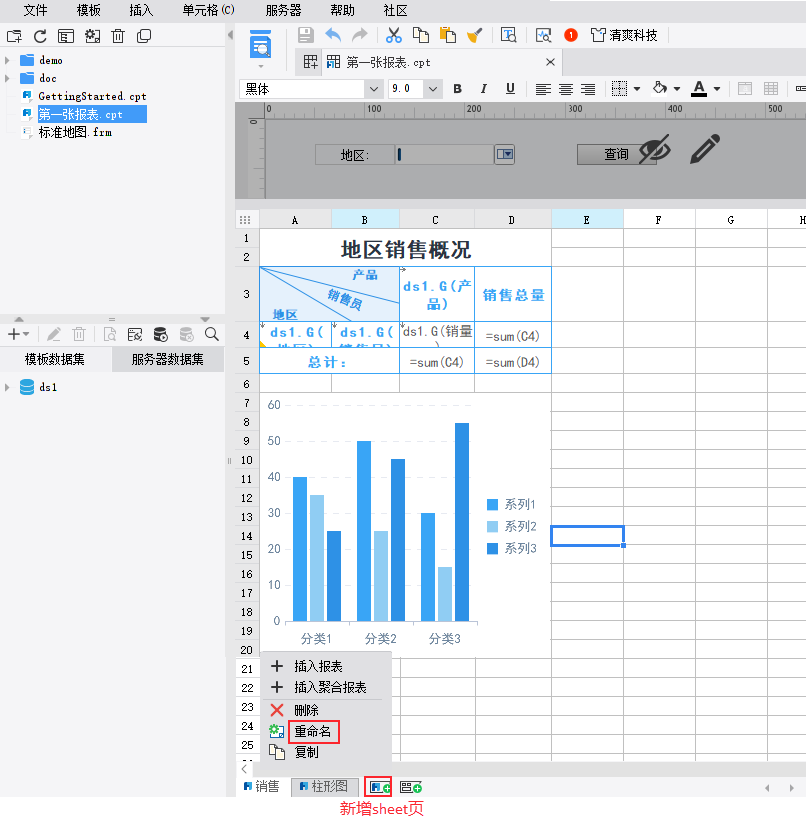Image resolution: width=806 pixels, height=826 pixels.
Task: Activate the format painter brush
Action: click(x=475, y=35)
